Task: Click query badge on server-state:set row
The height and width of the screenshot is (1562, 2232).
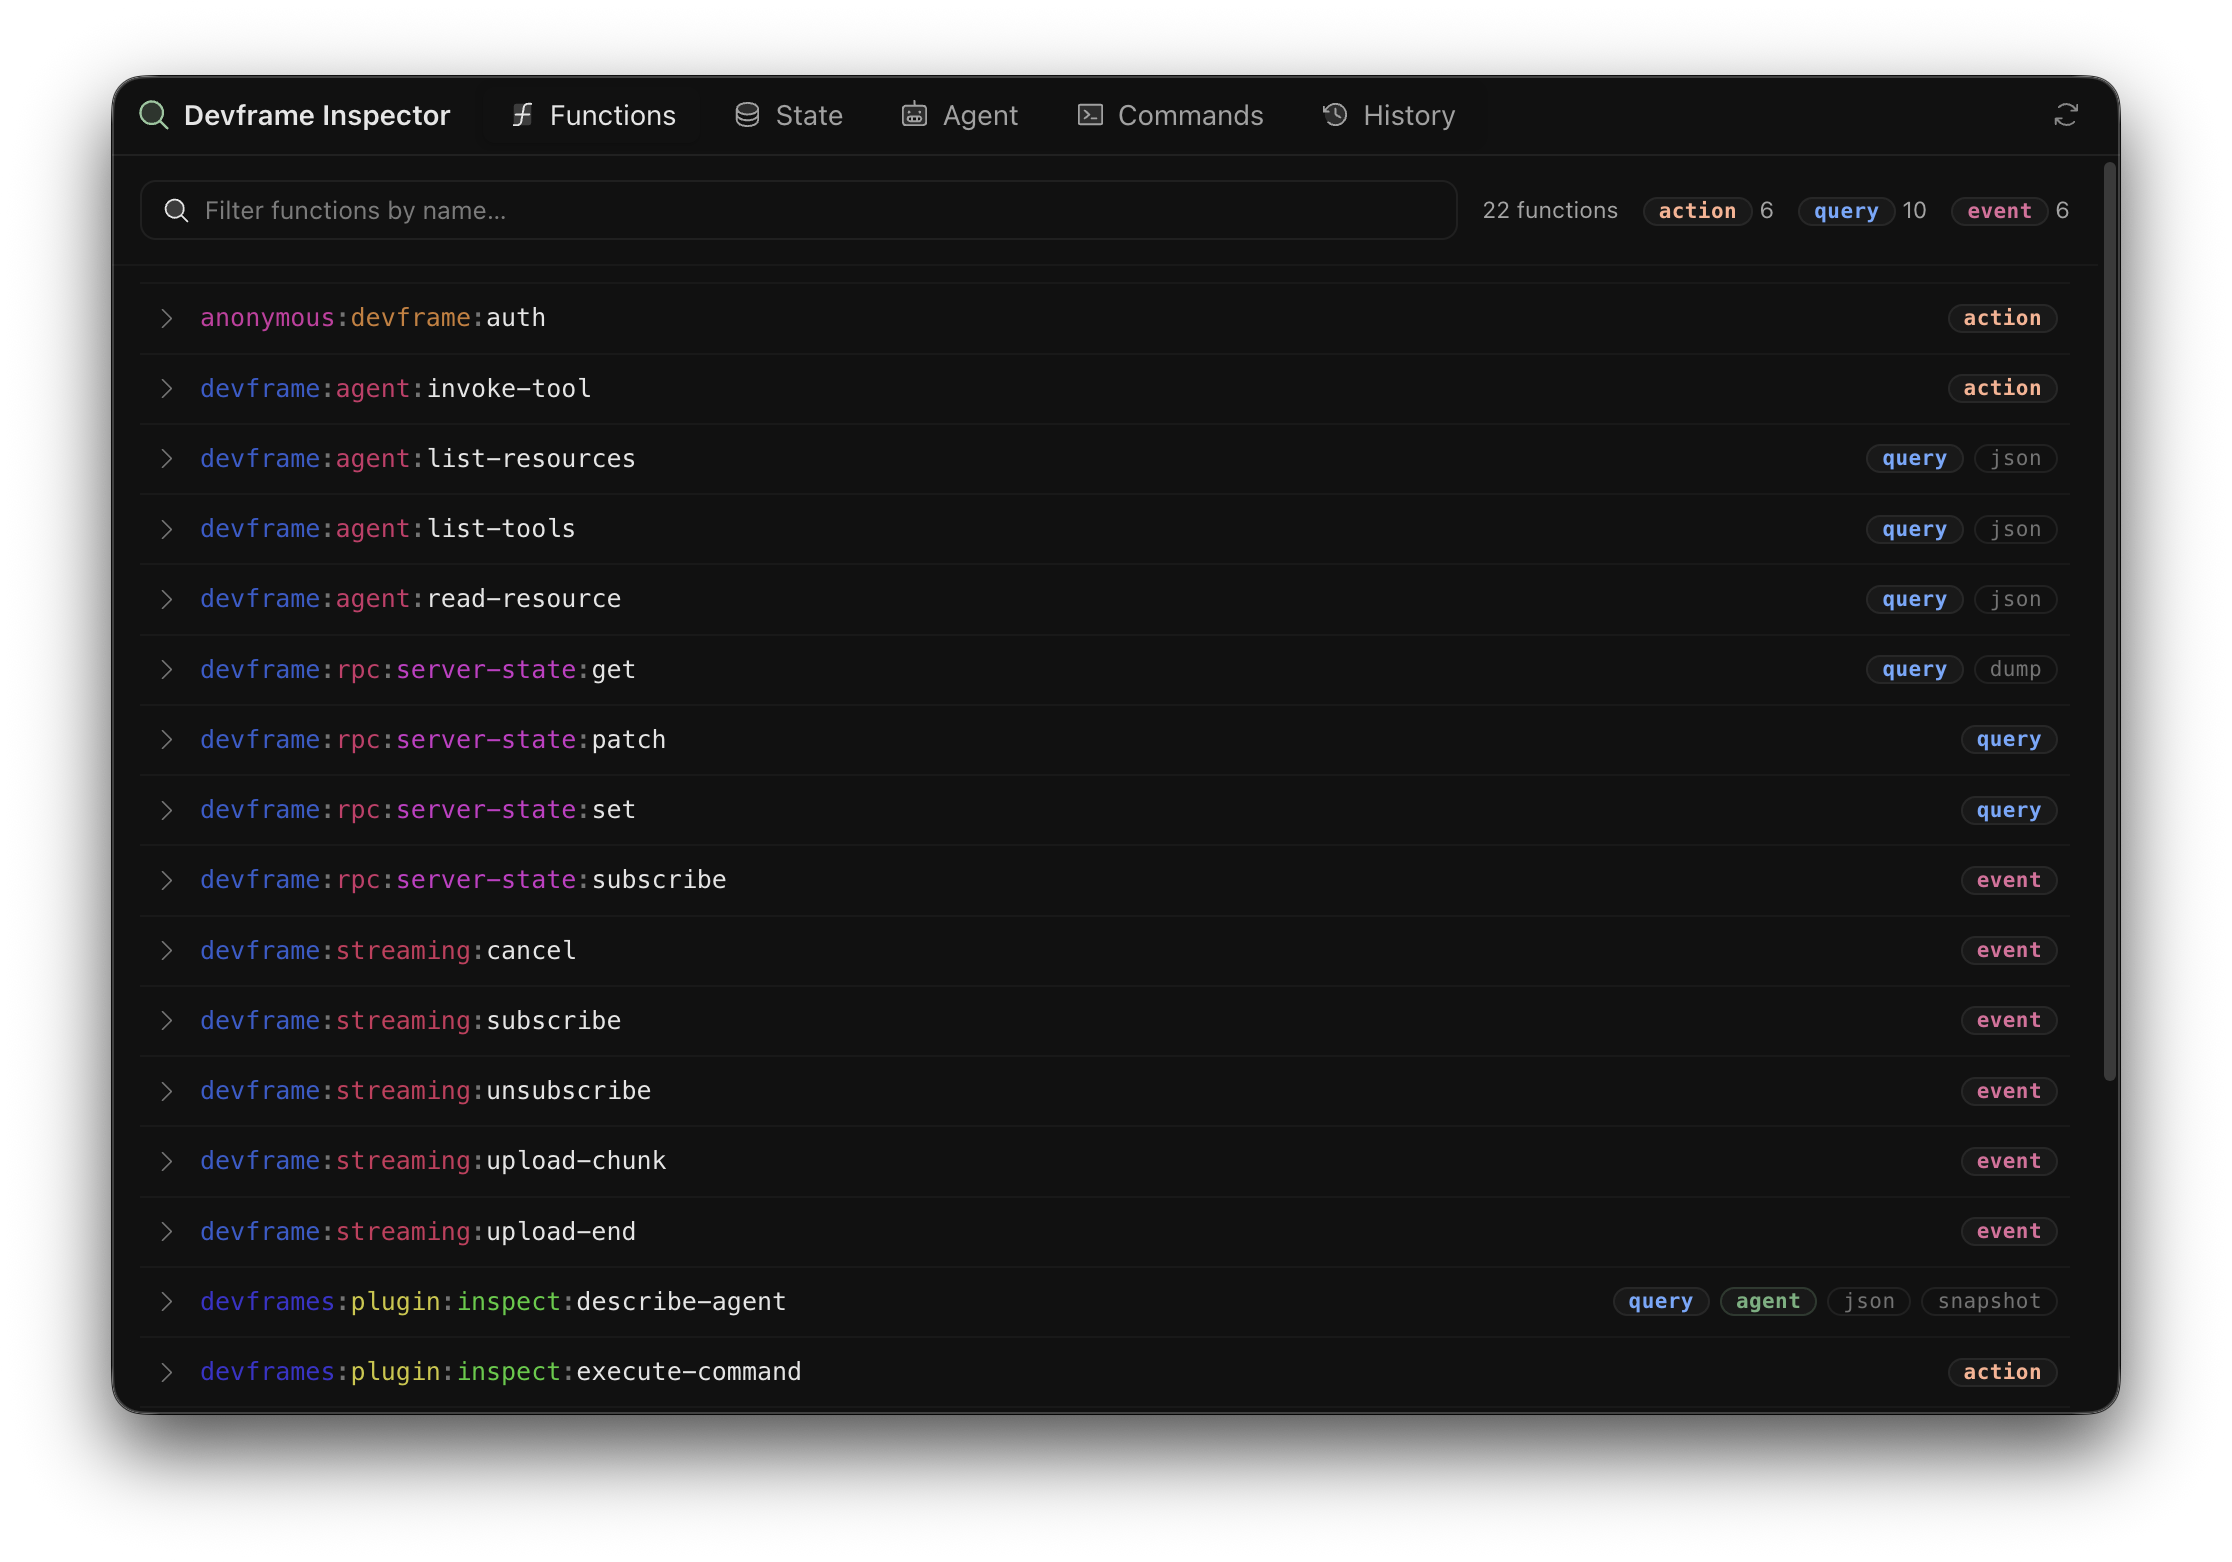Action: (2008, 810)
